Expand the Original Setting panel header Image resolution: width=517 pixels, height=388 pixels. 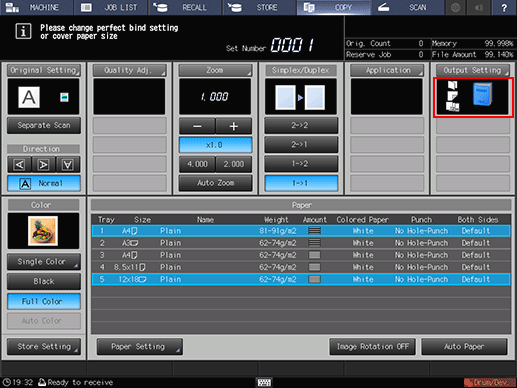[44, 70]
